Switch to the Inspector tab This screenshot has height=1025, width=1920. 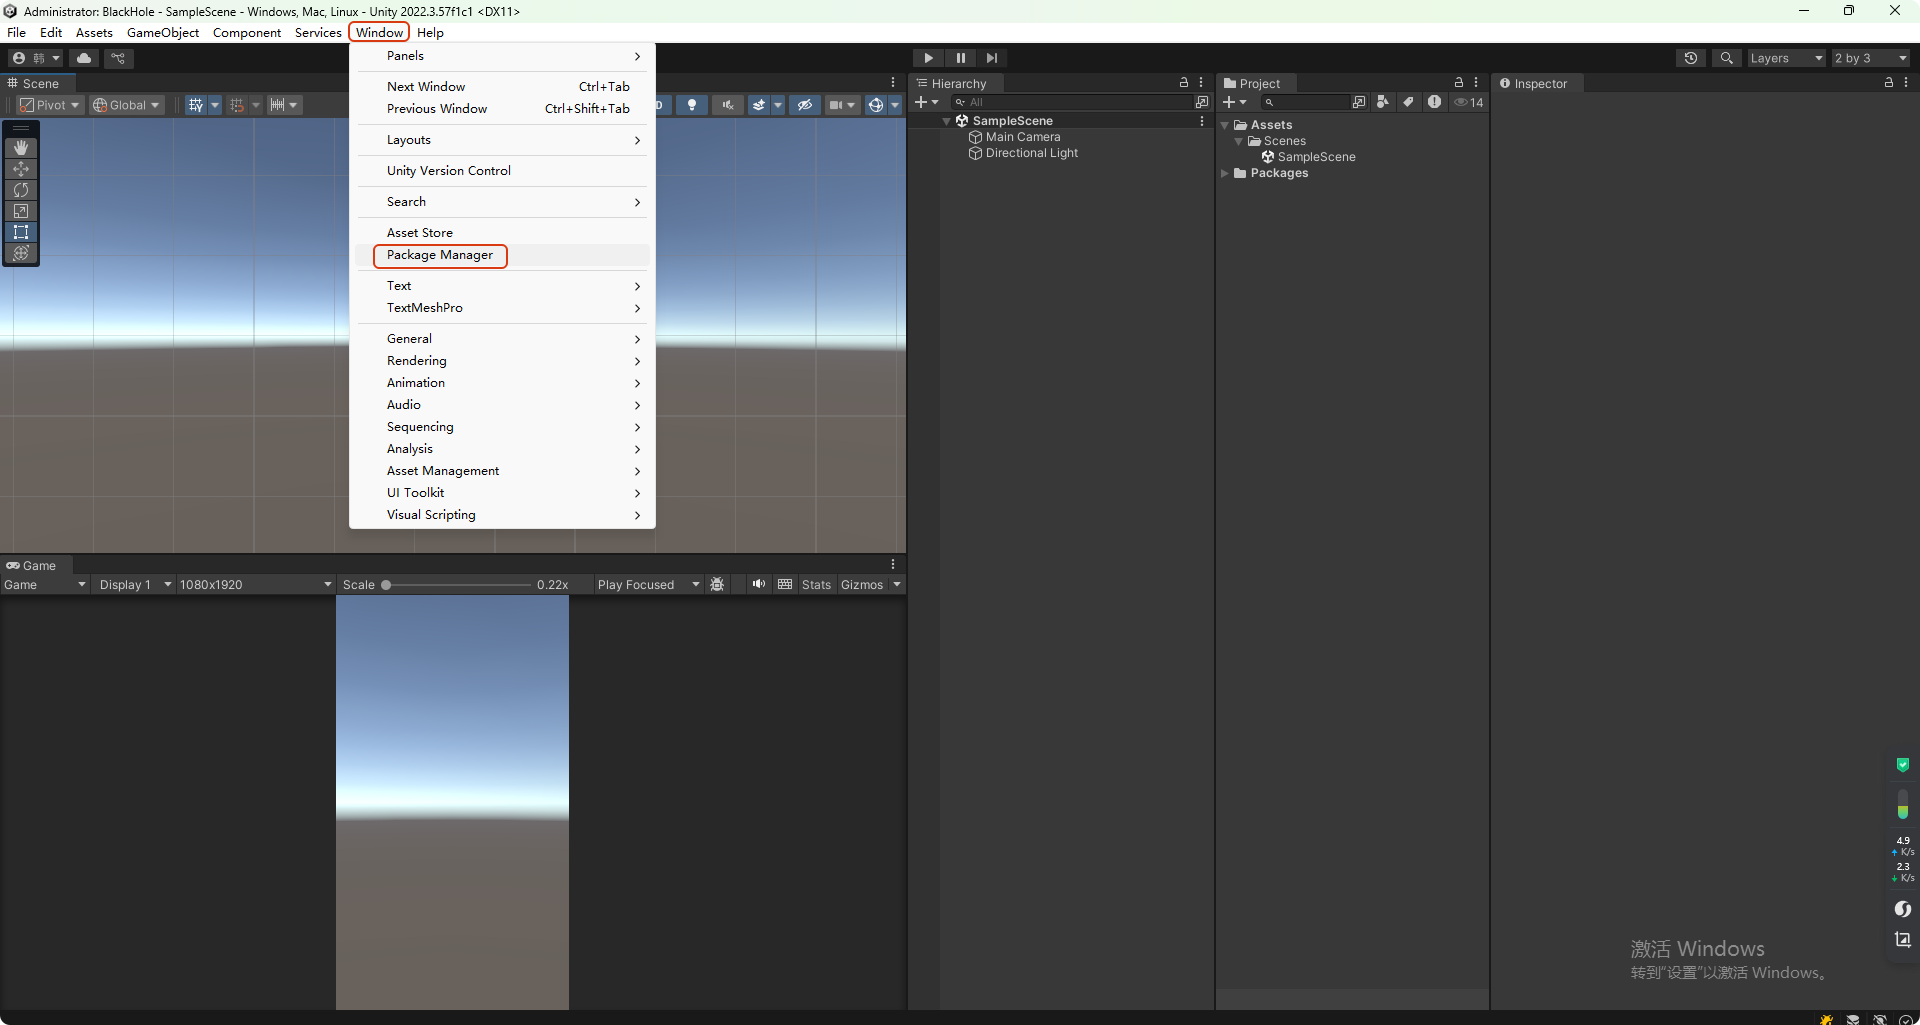[x=1541, y=83]
